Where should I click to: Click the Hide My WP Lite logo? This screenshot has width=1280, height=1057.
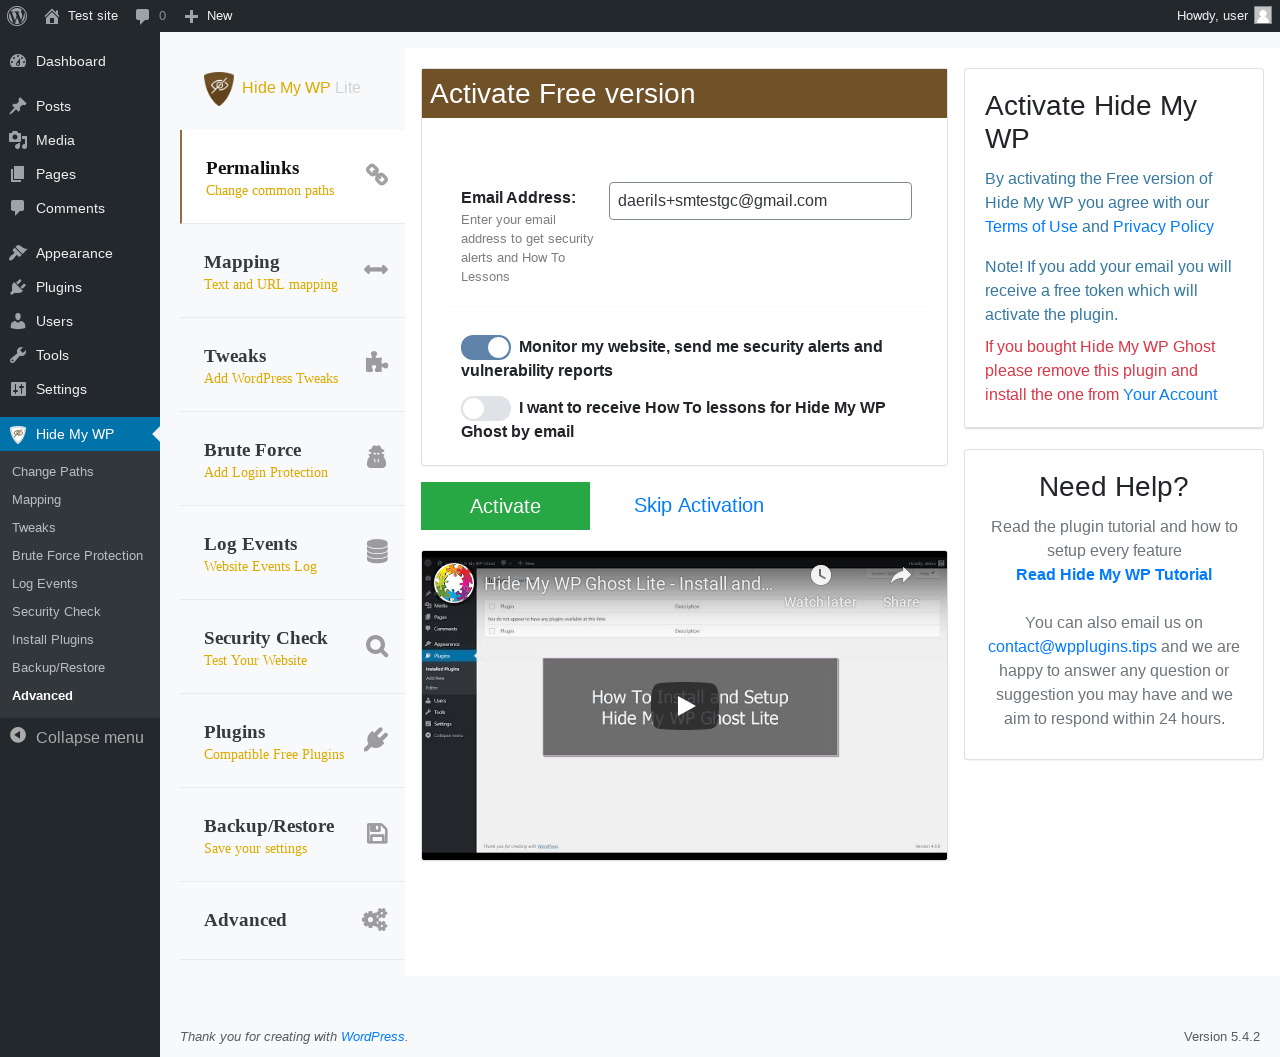pyautogui.click(x=219, y=88)
